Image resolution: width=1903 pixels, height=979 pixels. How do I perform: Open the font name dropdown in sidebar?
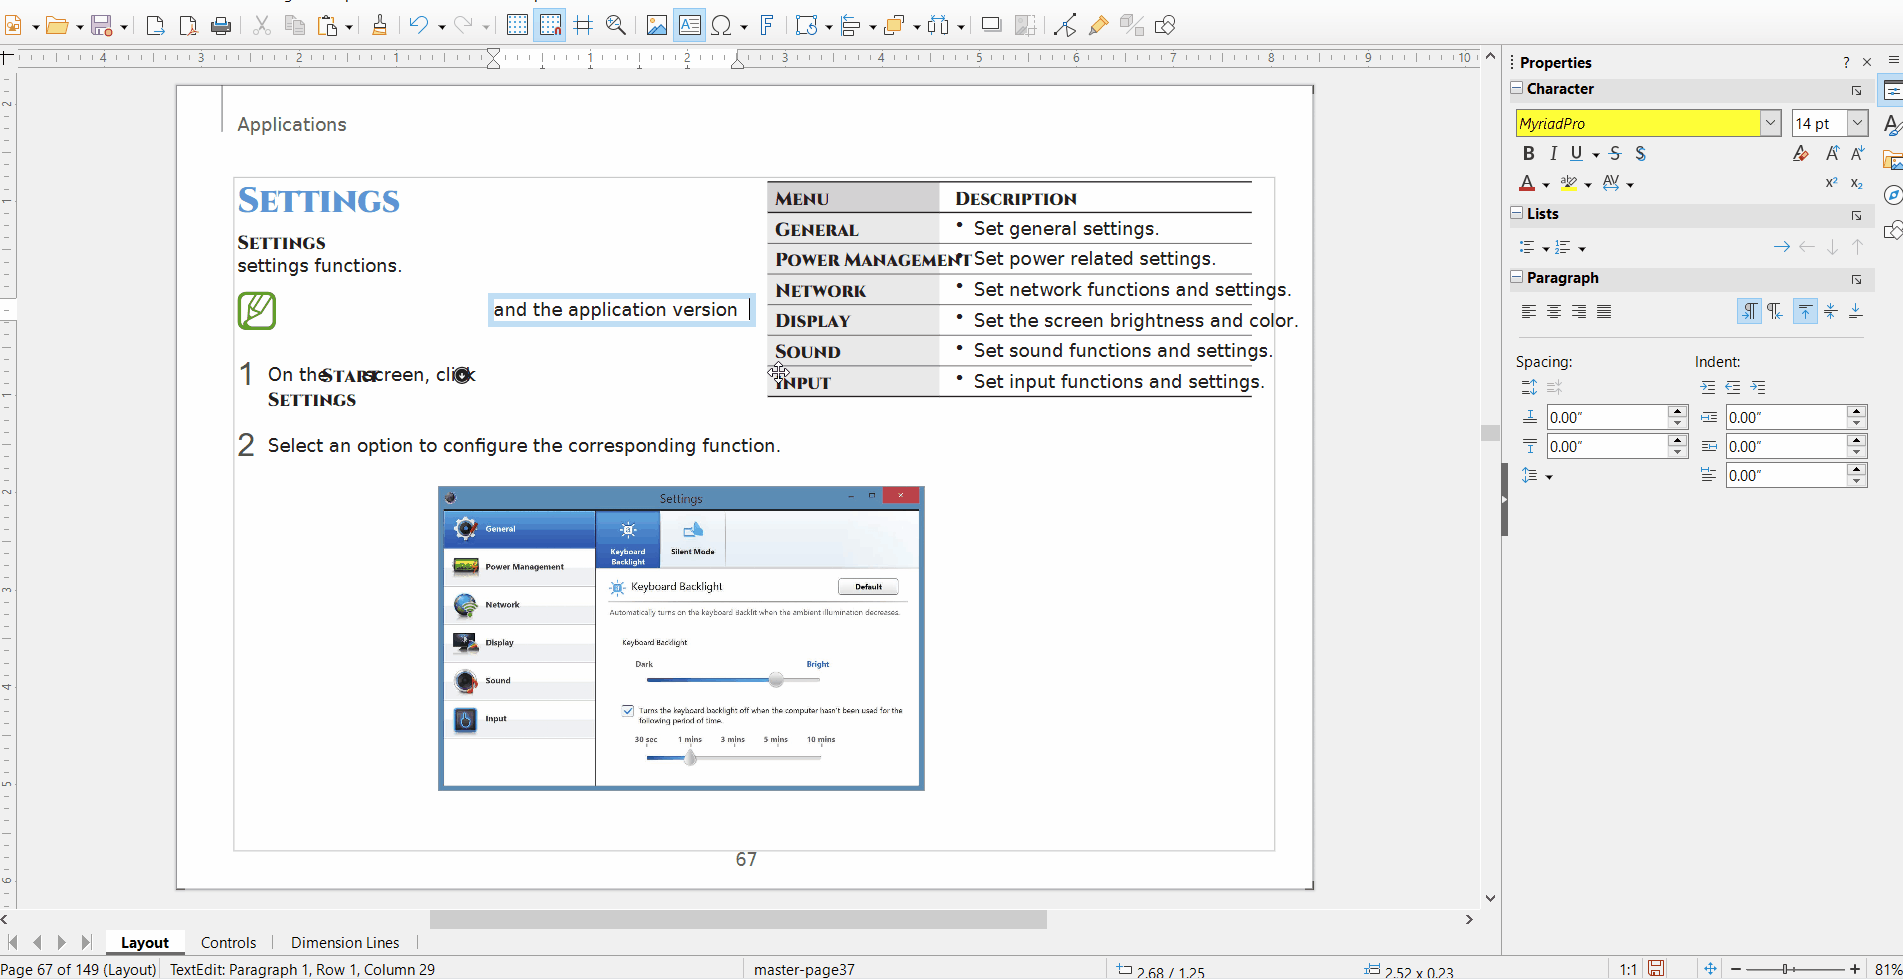[x=1771, y=123]
